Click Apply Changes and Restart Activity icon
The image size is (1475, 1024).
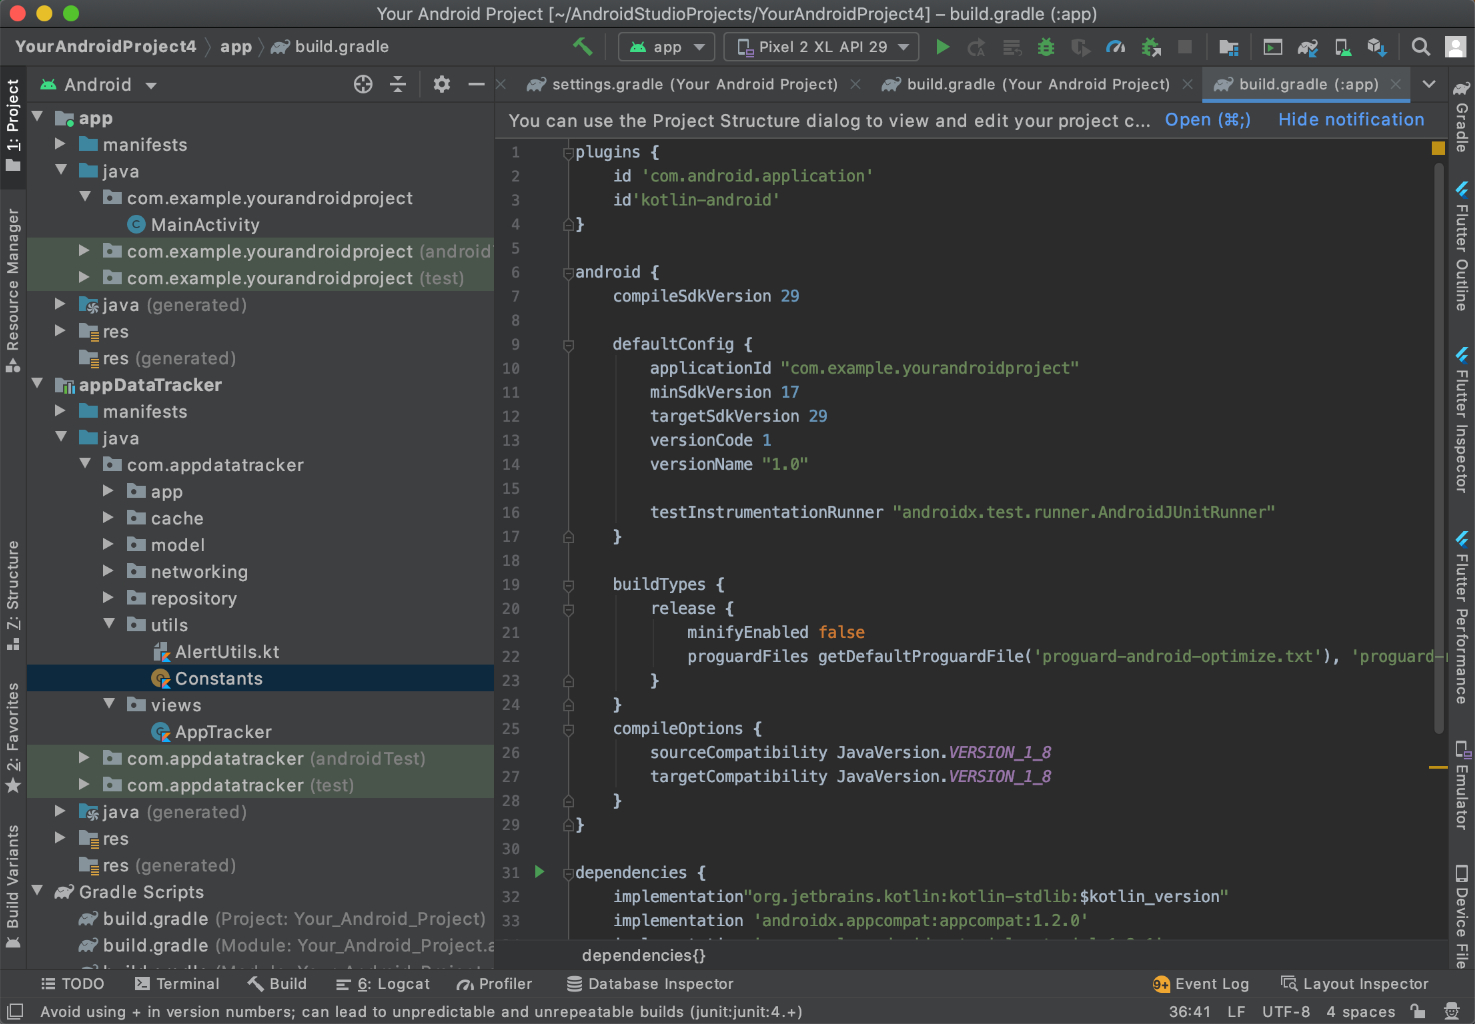coord(977,46)
